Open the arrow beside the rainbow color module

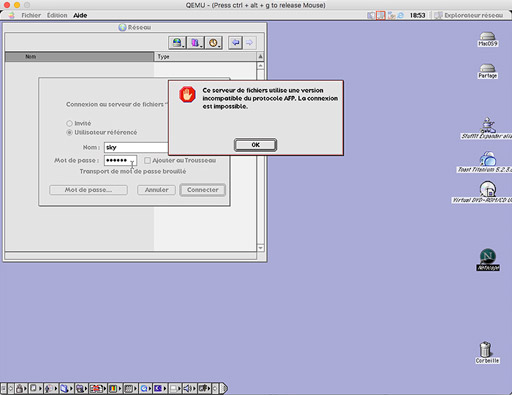tap(120, 388)
